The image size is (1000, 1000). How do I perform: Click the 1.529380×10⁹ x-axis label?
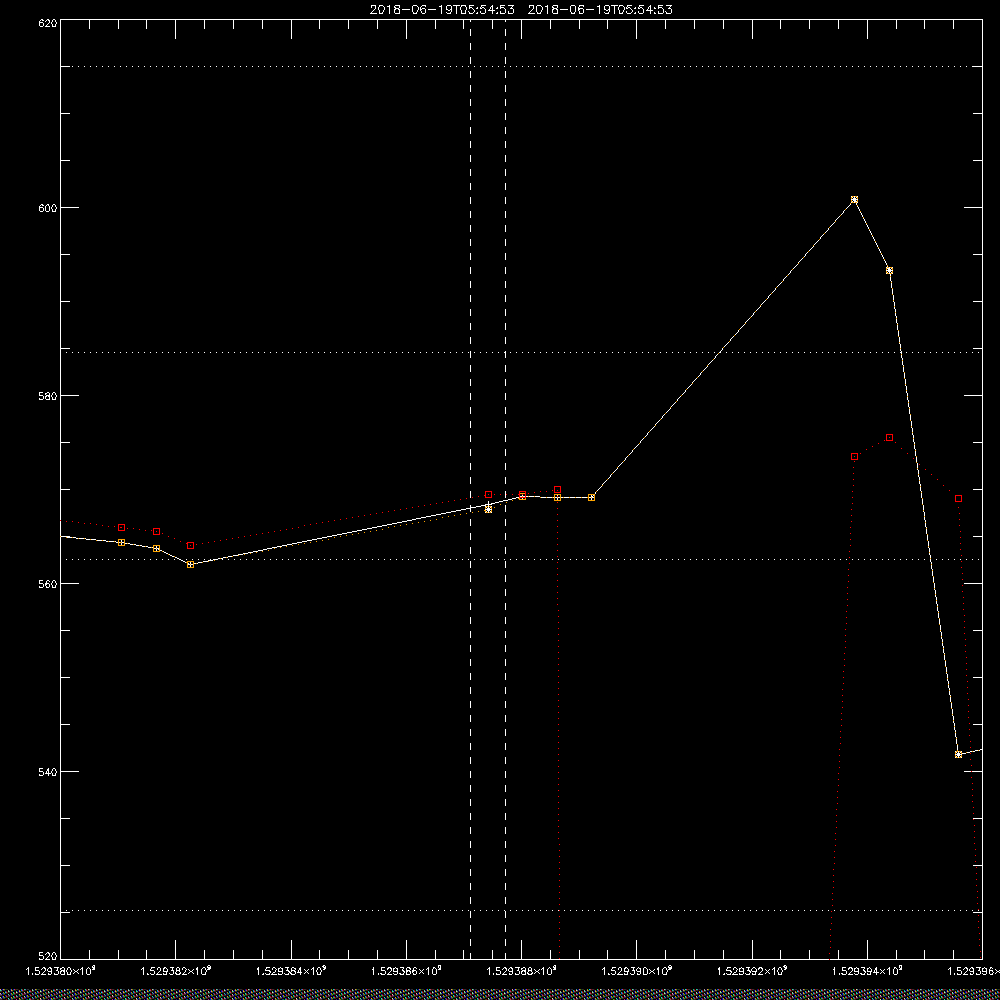click(60, 971)
